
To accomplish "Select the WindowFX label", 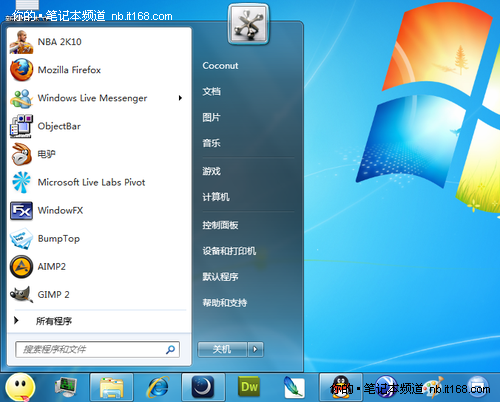I will 60,211.
